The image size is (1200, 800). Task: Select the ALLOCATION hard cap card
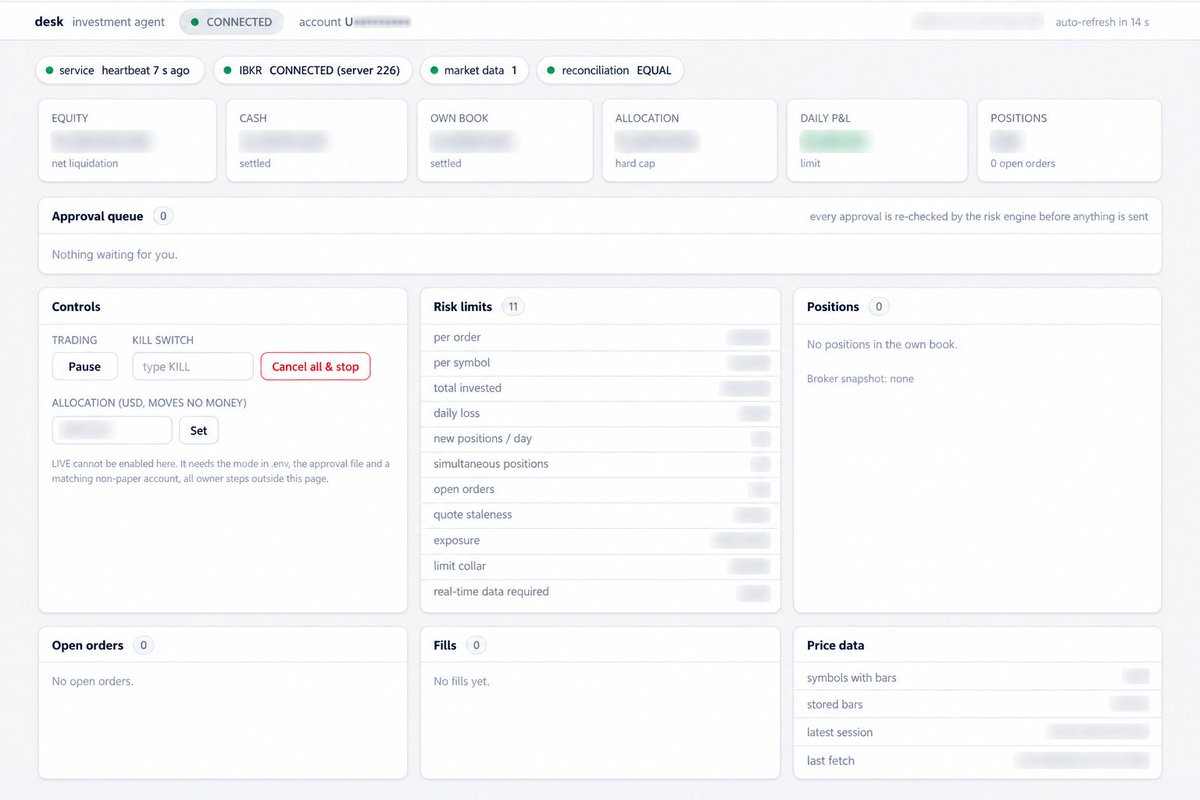690,140
